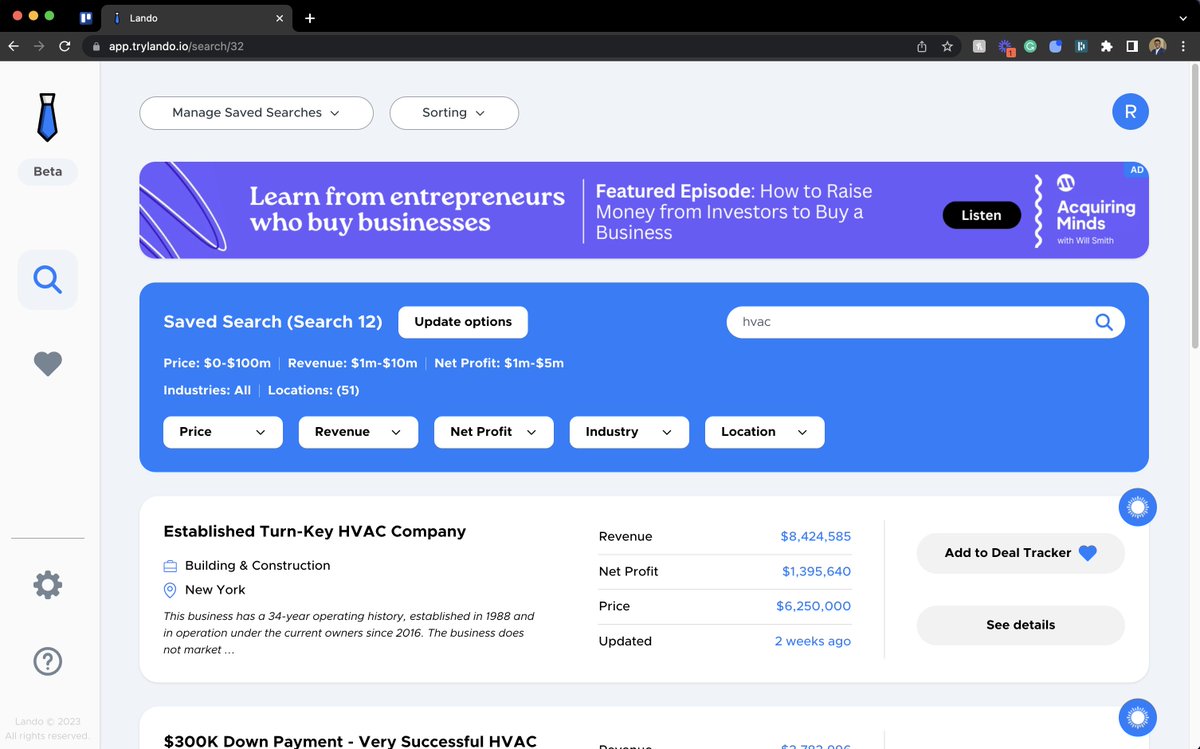Click blue sun badge on Established HVAC card
Image resolution: width=1200 pixels, height=749 pixels.
pyautogui.click(x=1137, y=508)
